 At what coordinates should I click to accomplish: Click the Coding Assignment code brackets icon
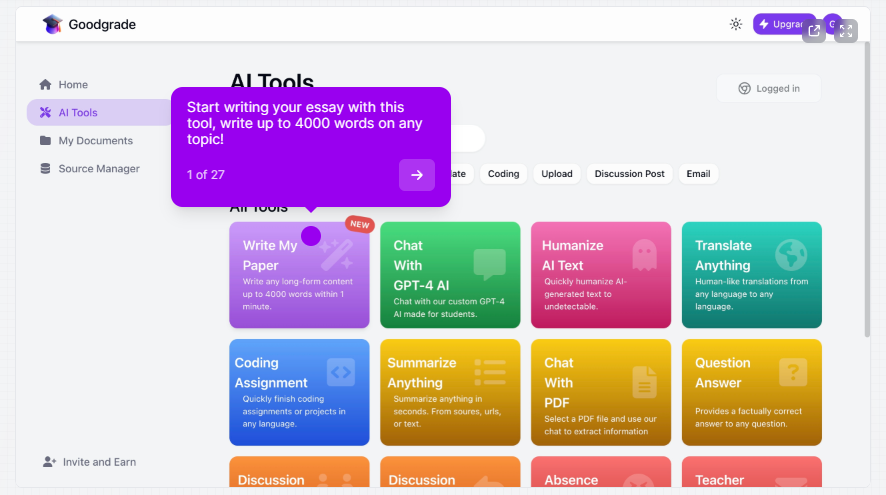[x=341, y=372]
